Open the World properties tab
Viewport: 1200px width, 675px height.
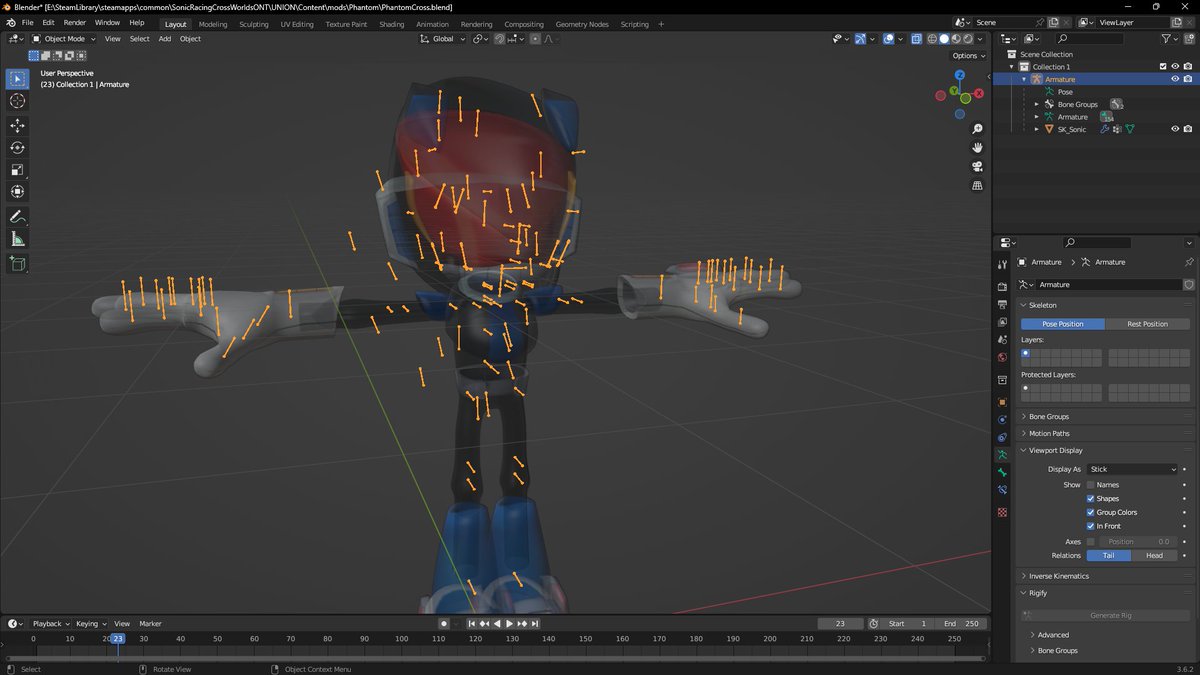[x=1002, y=357]
